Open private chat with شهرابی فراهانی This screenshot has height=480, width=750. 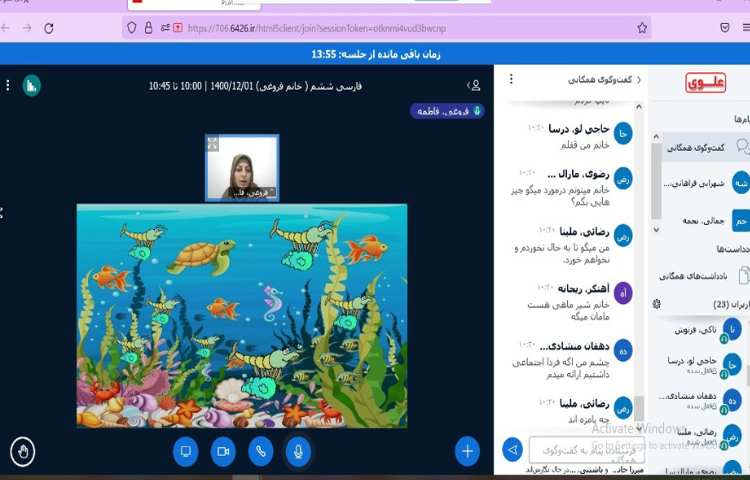[706, 183]
